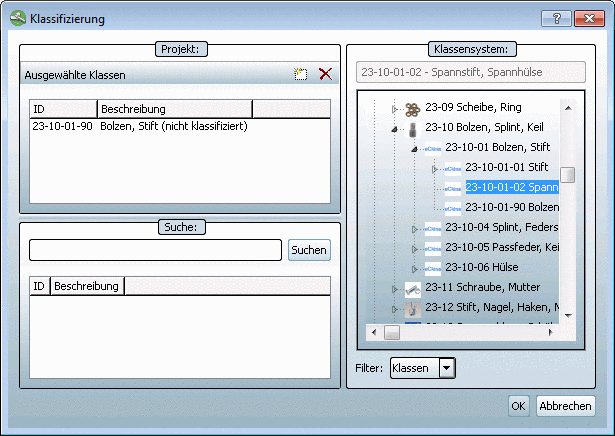Screen dimensions: 615x436
Task: Expand the 23-09 Scheibe, Ring node
Action: click(x=395, y=109)
